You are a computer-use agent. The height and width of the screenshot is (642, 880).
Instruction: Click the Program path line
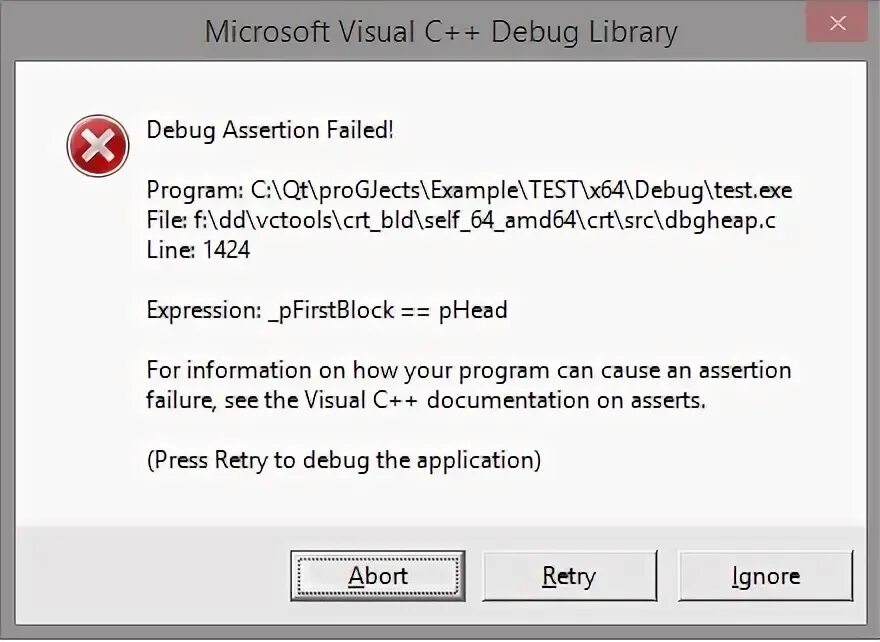click(468, 190)
